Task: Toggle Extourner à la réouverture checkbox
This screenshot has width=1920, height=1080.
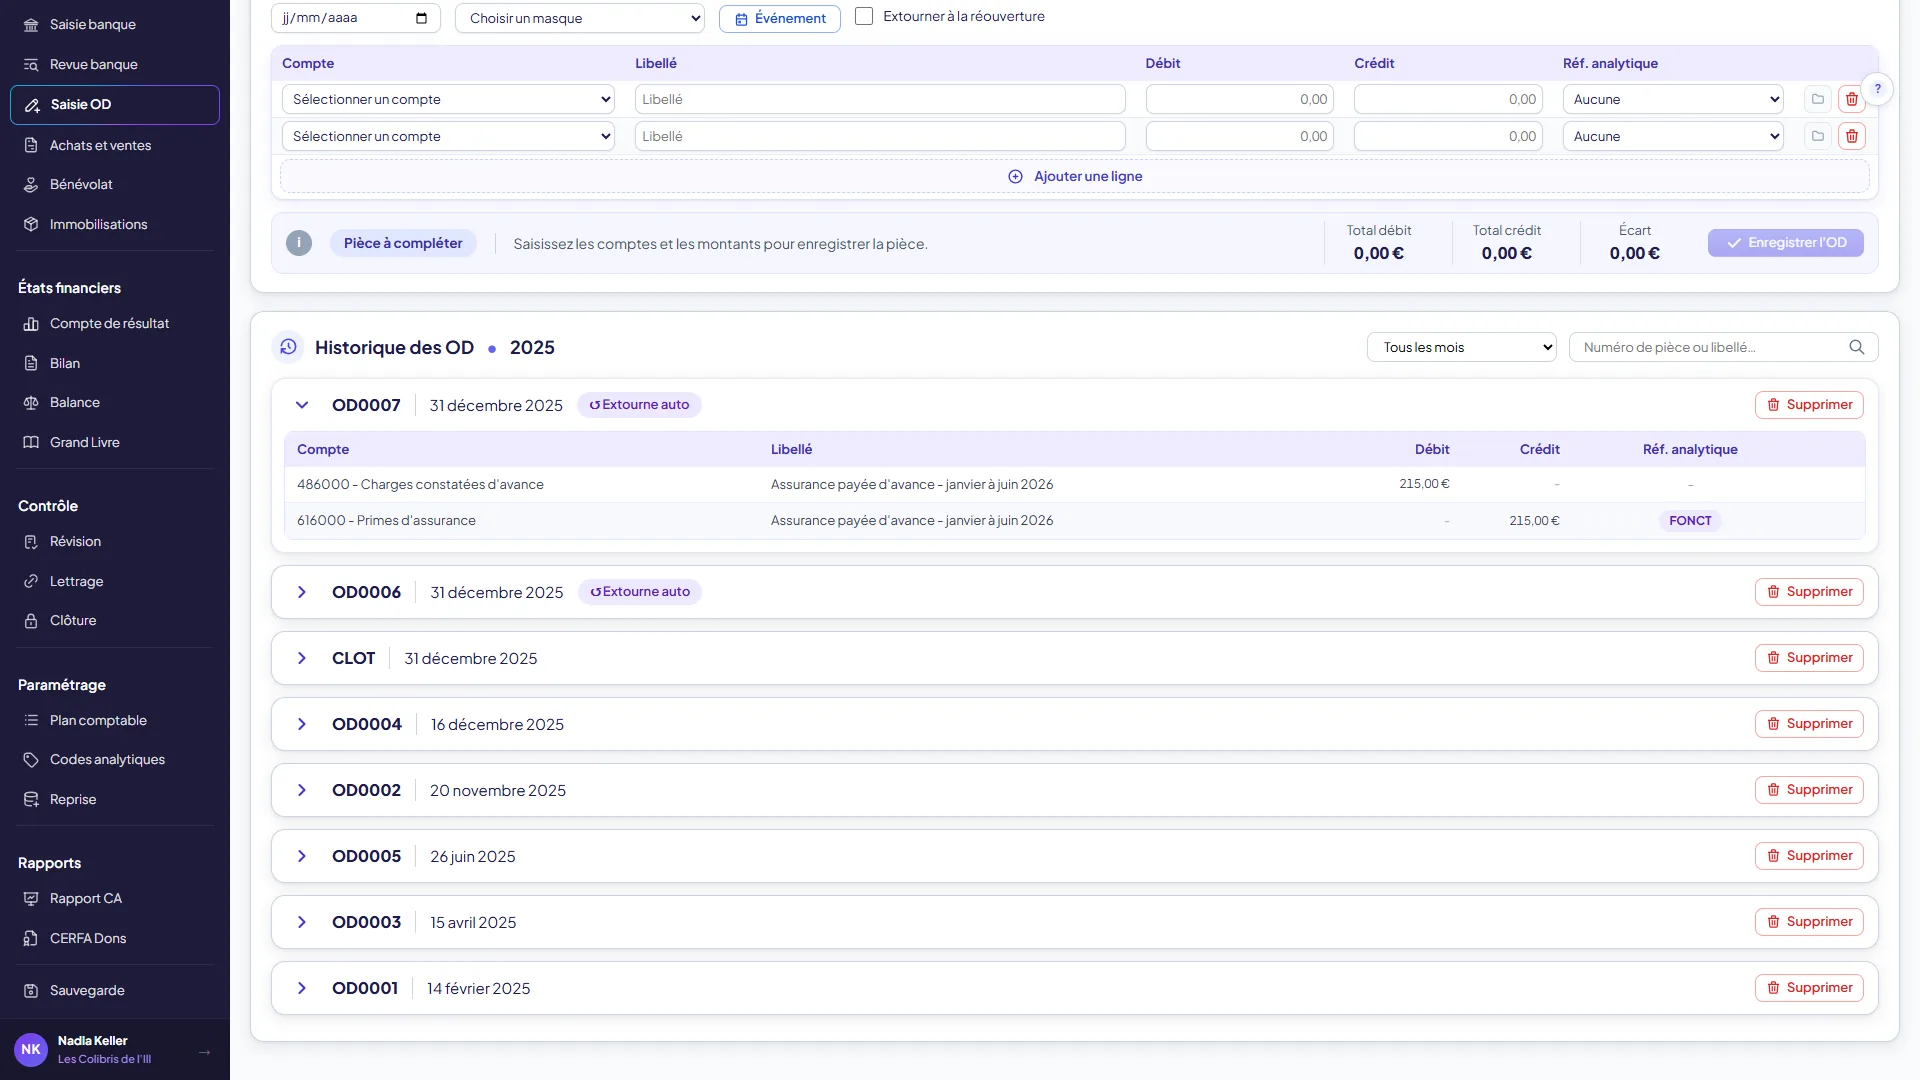Action: [x=864, y=16]
